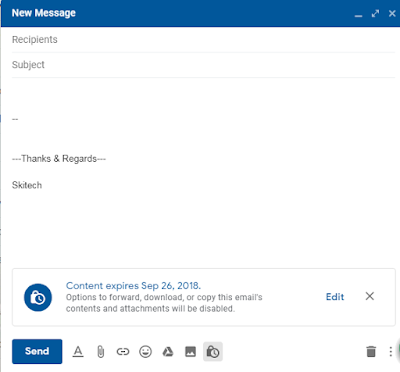Screen dimensions: 400x372
Task: Click the confidential mode badge icon
Action: 38,297
